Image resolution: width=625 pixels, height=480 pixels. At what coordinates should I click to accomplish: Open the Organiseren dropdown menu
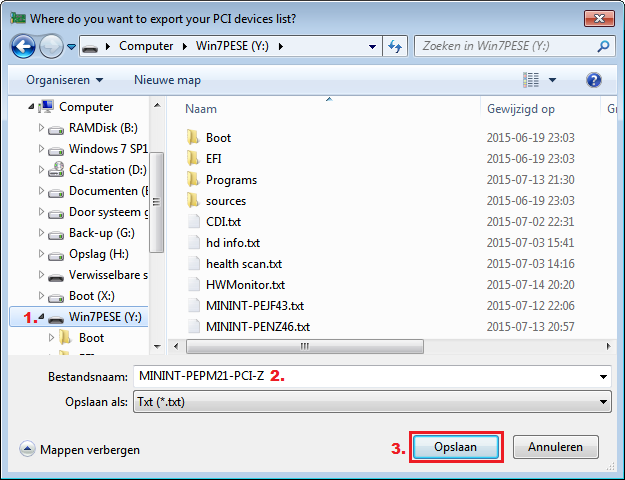(x=65, y=80)
